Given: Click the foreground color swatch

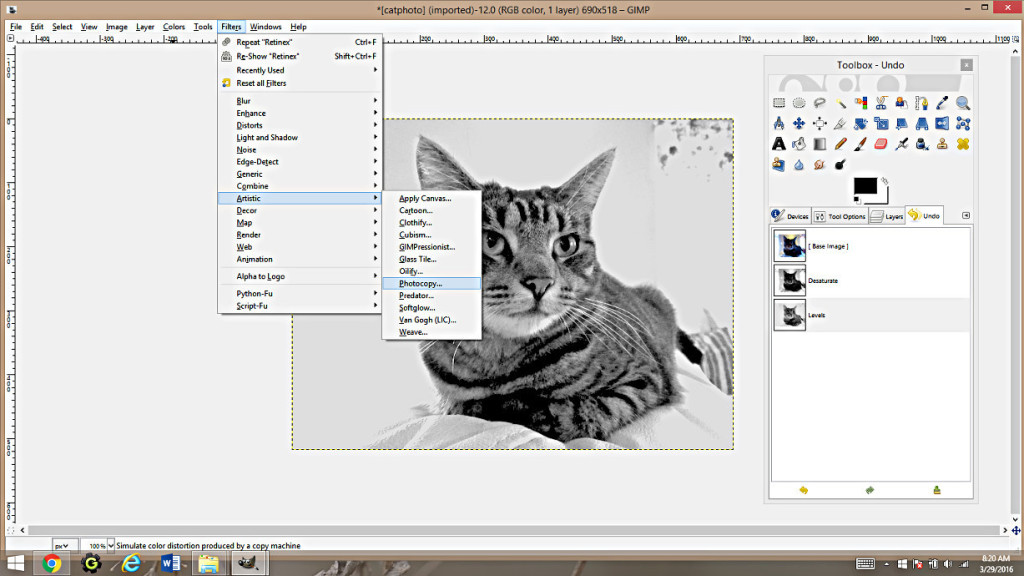Looking at the screenshot, I should [x=864, y=185].
